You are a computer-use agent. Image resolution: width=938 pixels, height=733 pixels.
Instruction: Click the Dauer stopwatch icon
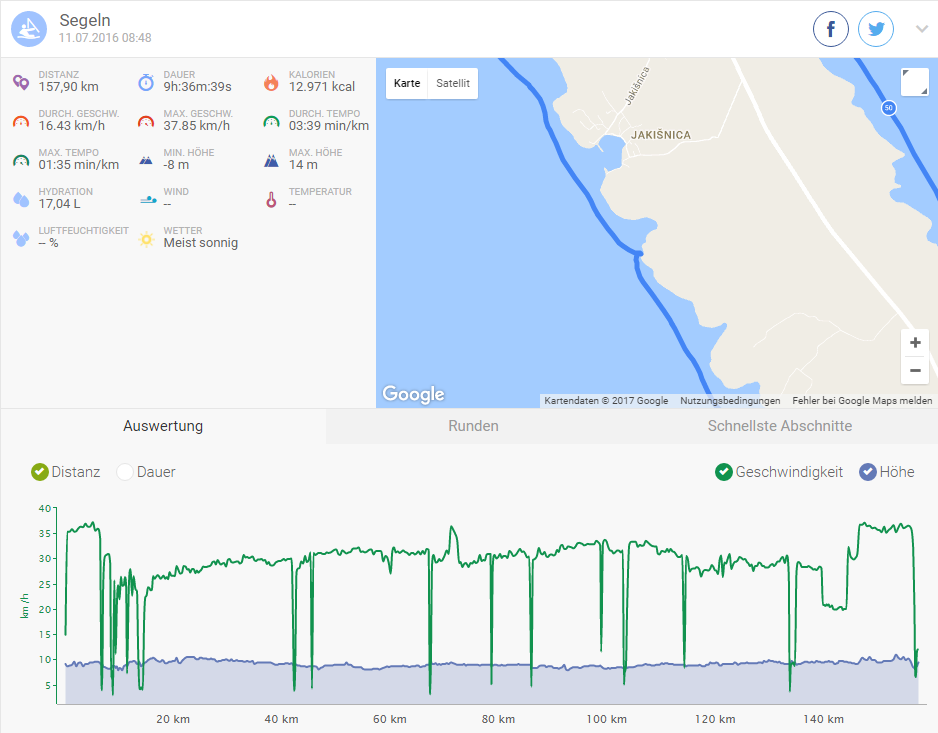pos(146,82)
